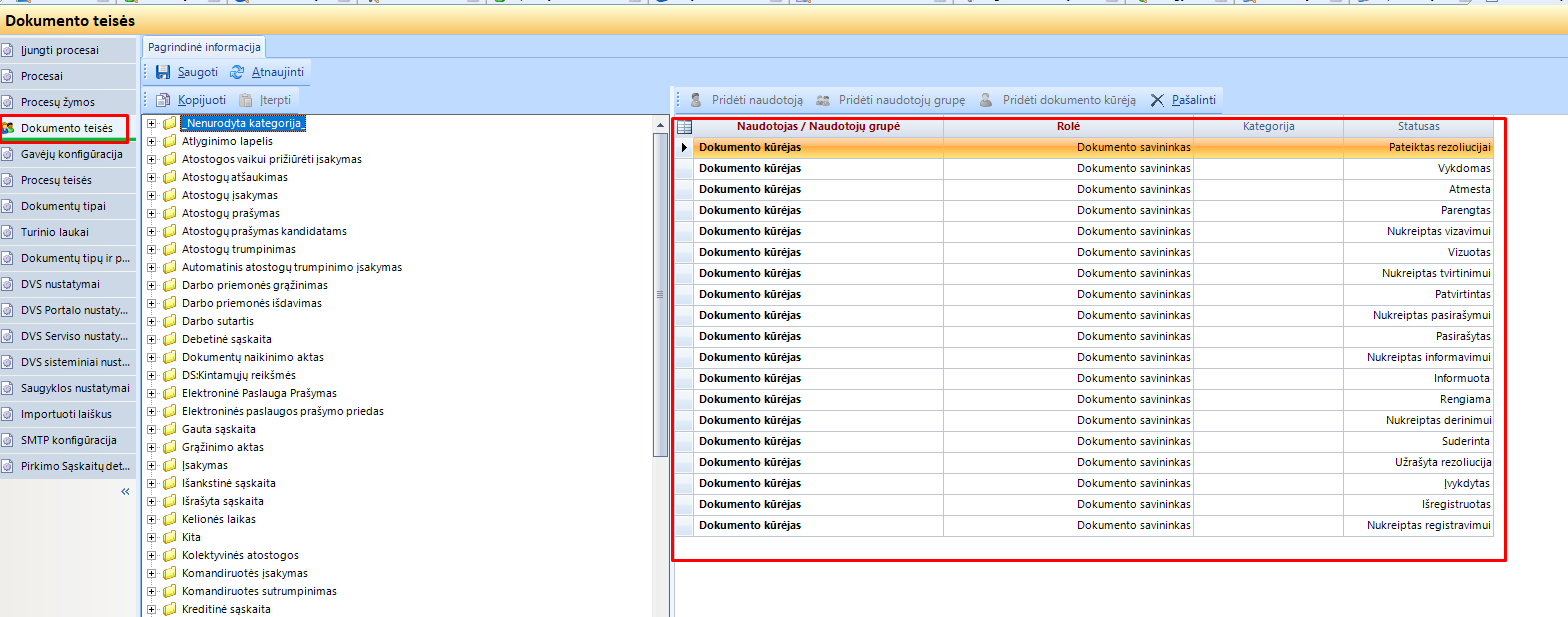Select Kolektyvinės atostogos tree item
This screenshot has height=617, width=1568.
(240, 555)
